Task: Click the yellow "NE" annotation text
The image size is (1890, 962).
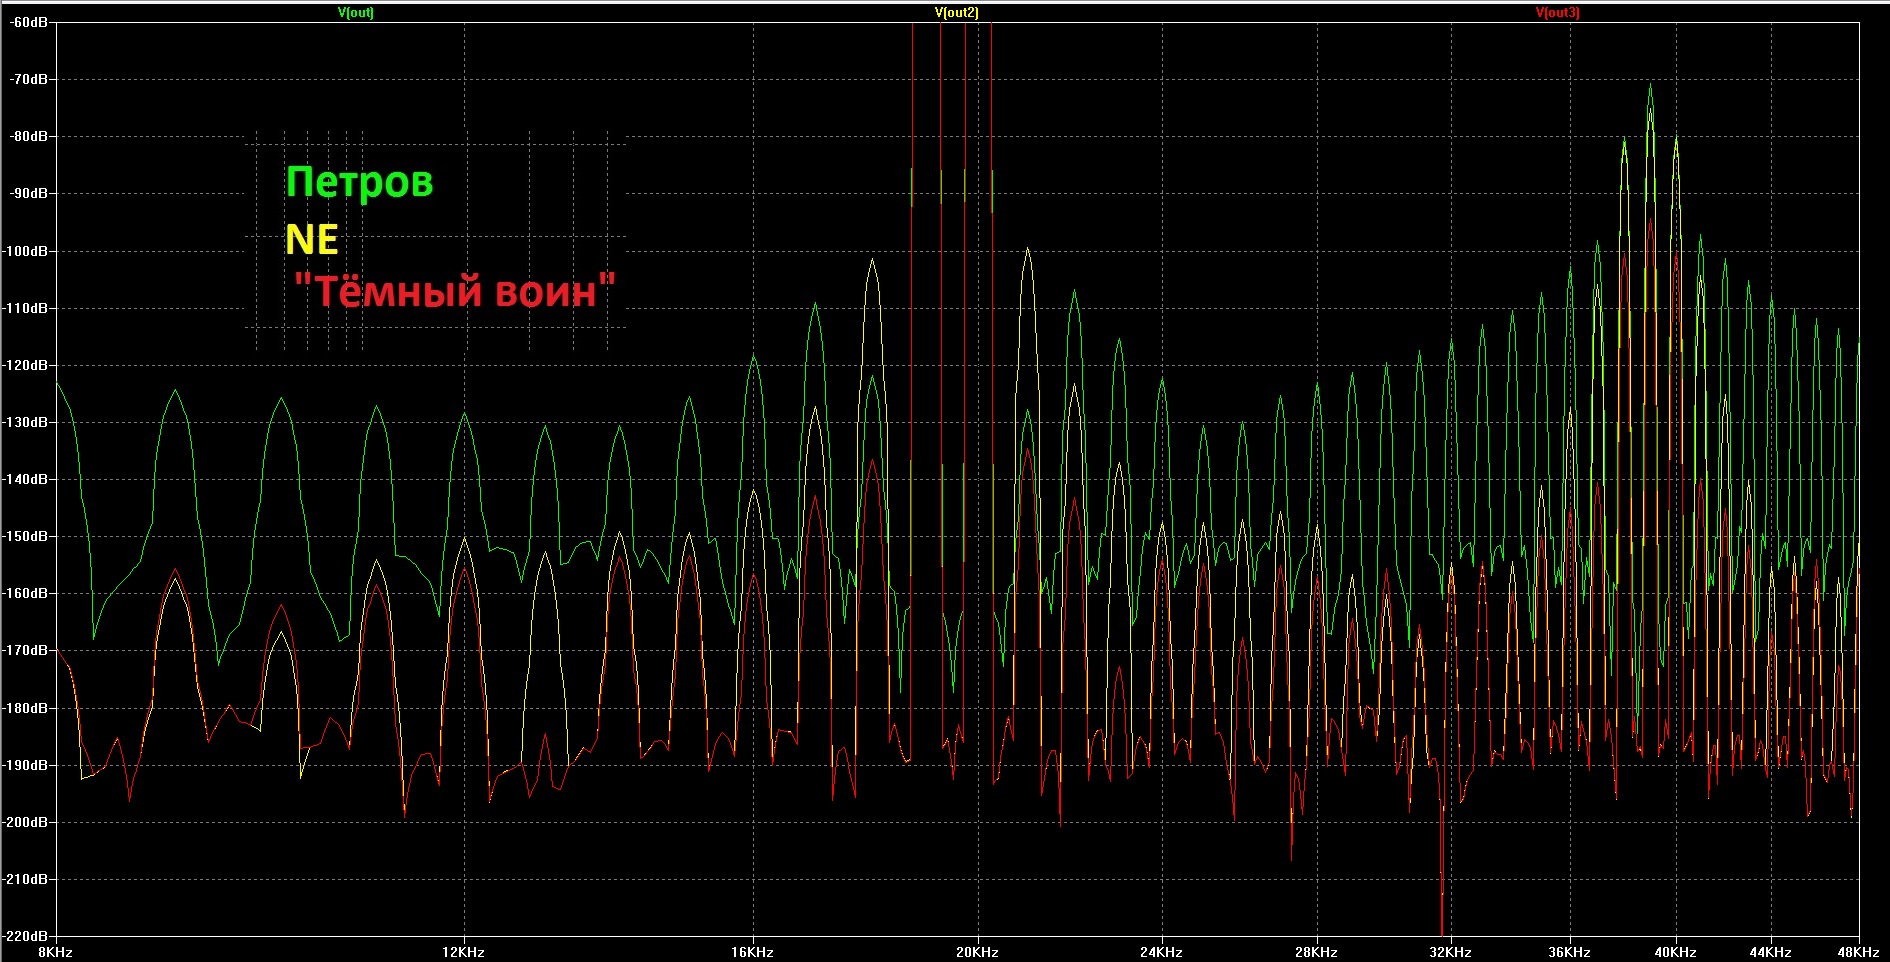Action: [x=312, y=240]
